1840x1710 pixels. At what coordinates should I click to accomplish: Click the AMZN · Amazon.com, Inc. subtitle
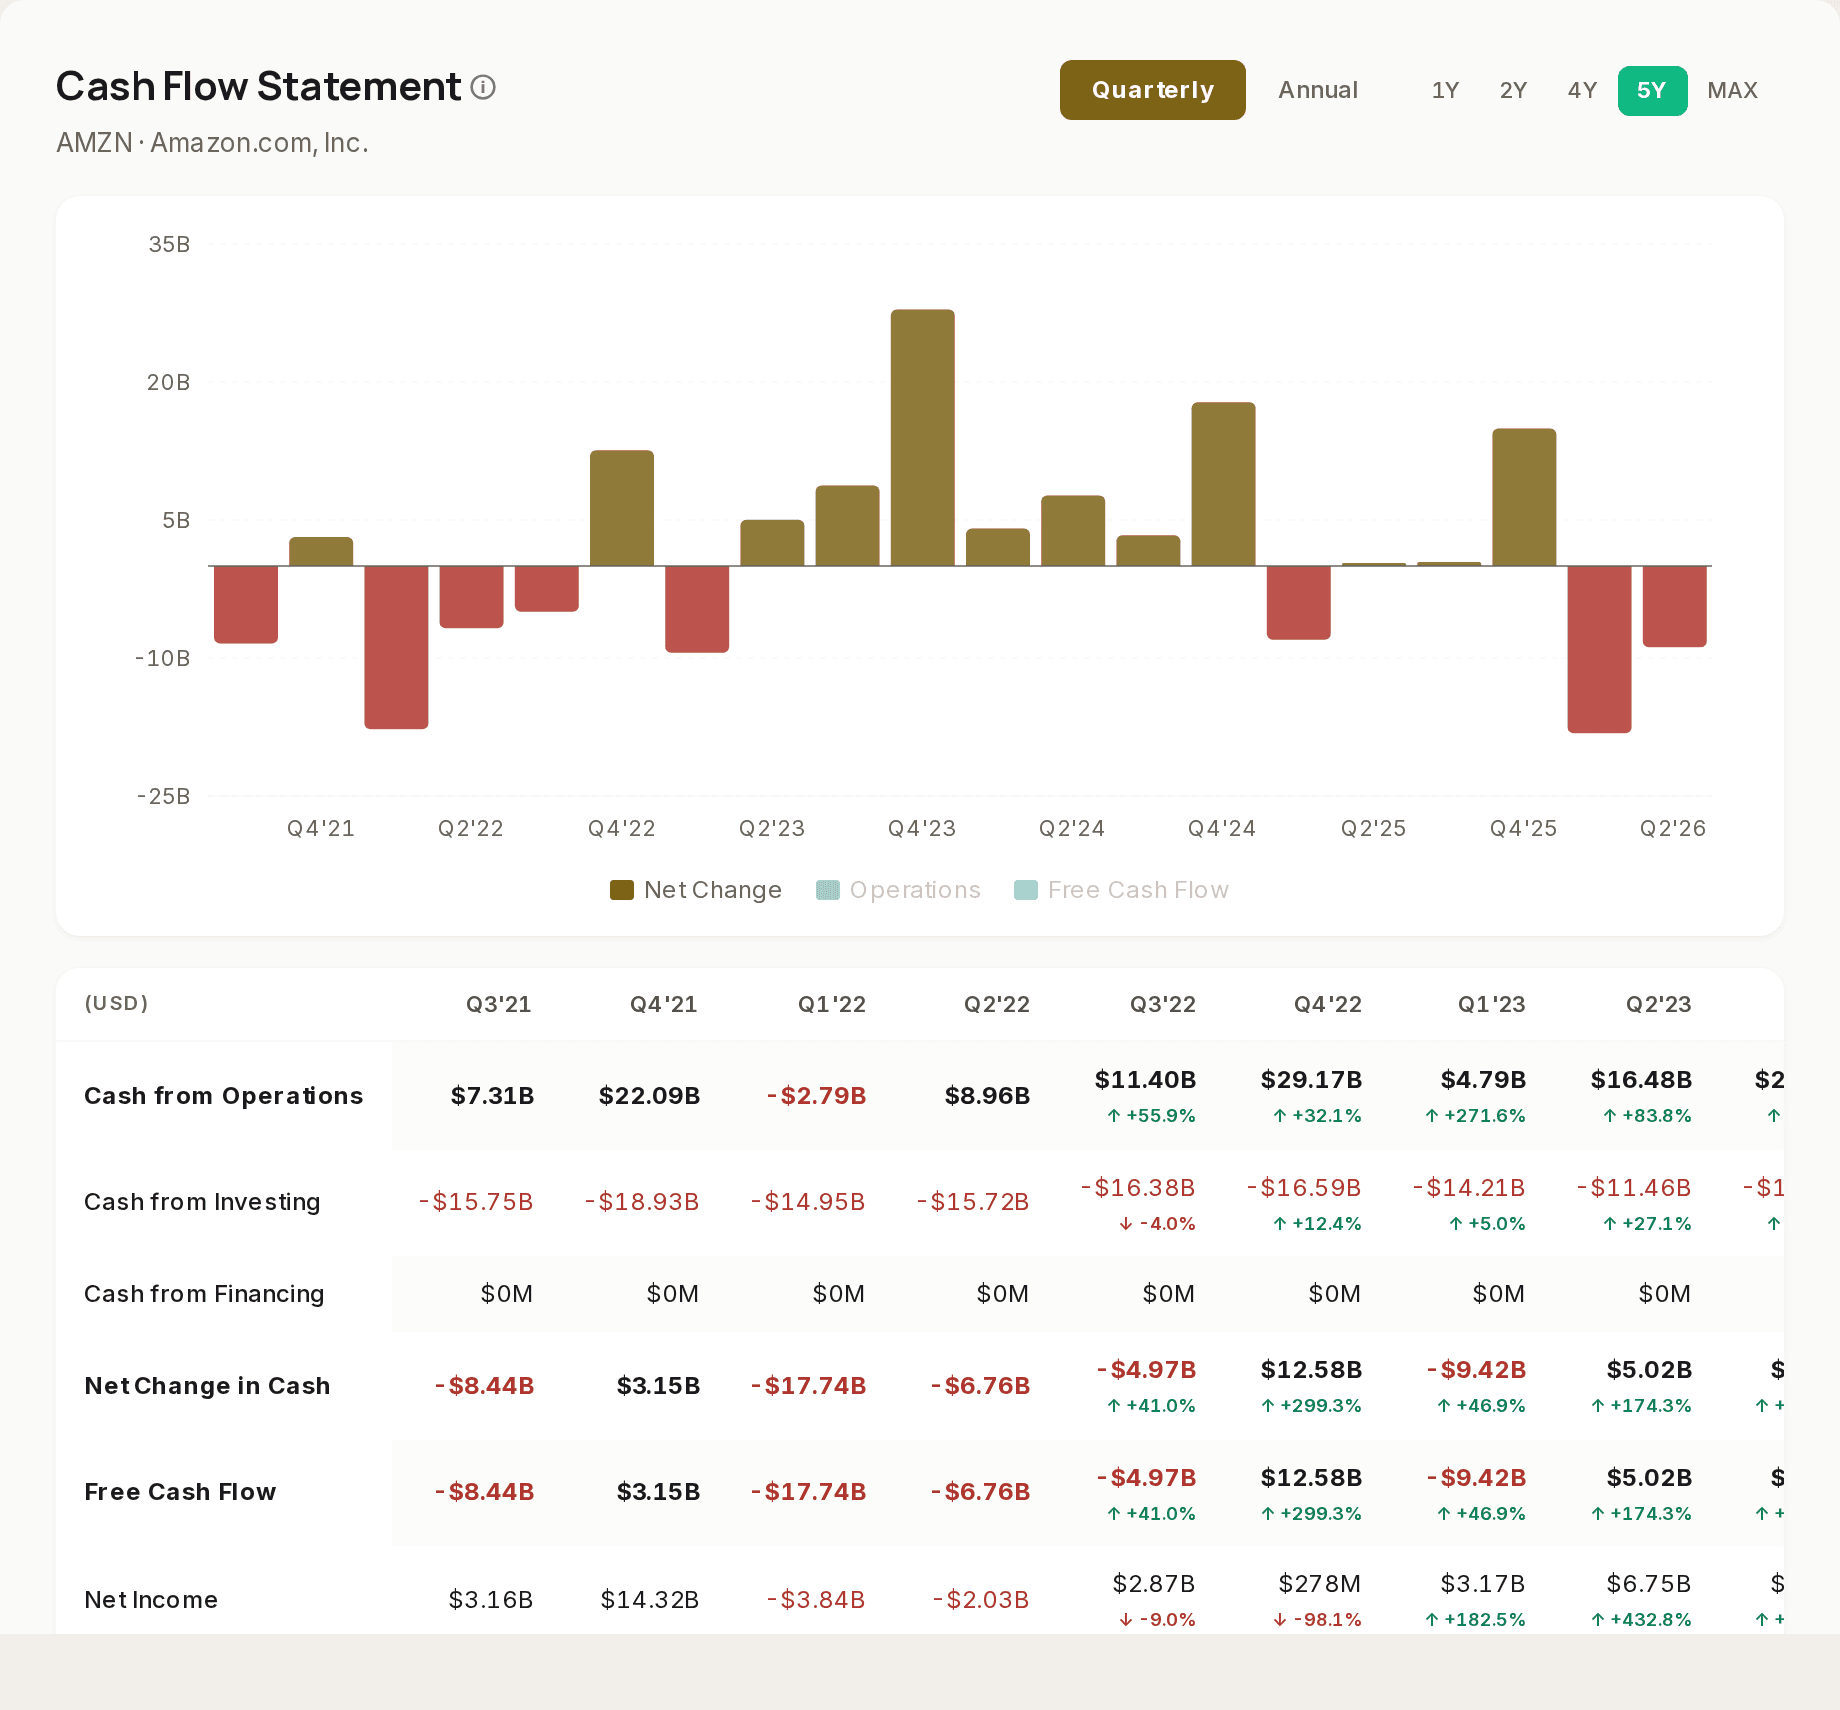212,143
